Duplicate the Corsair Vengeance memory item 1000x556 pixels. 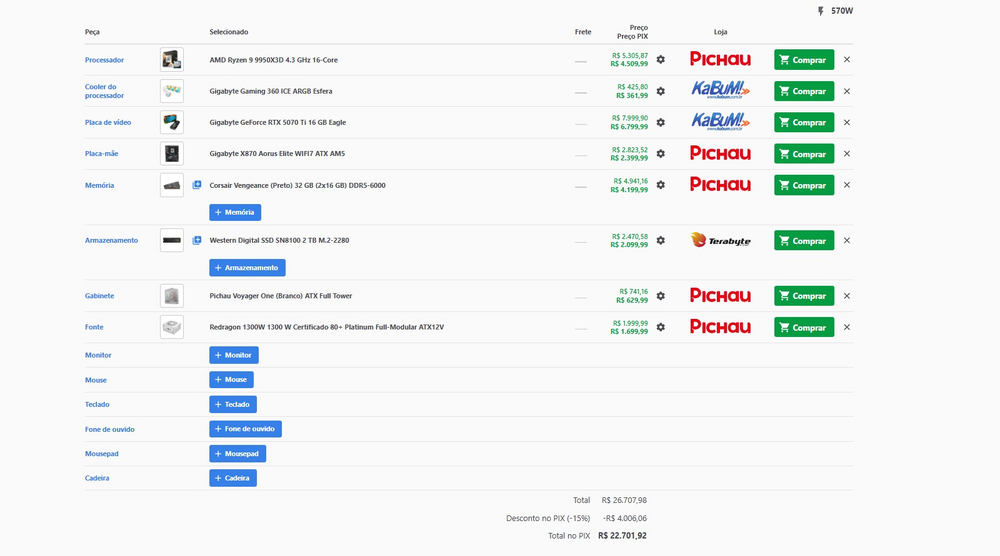pyautogui.click(x=197, y=185)
